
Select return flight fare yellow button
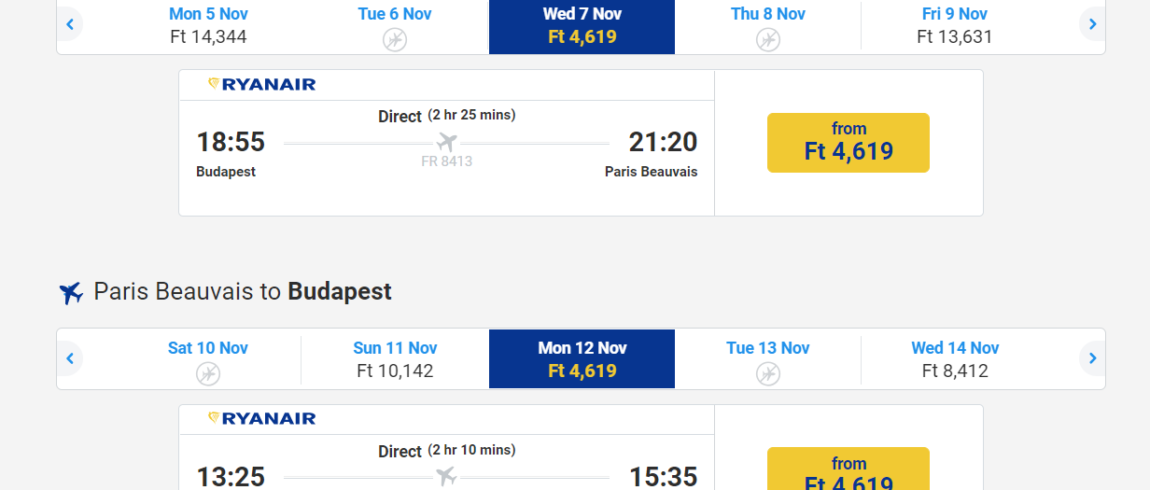pyautogui.click(x=848, y=469)
